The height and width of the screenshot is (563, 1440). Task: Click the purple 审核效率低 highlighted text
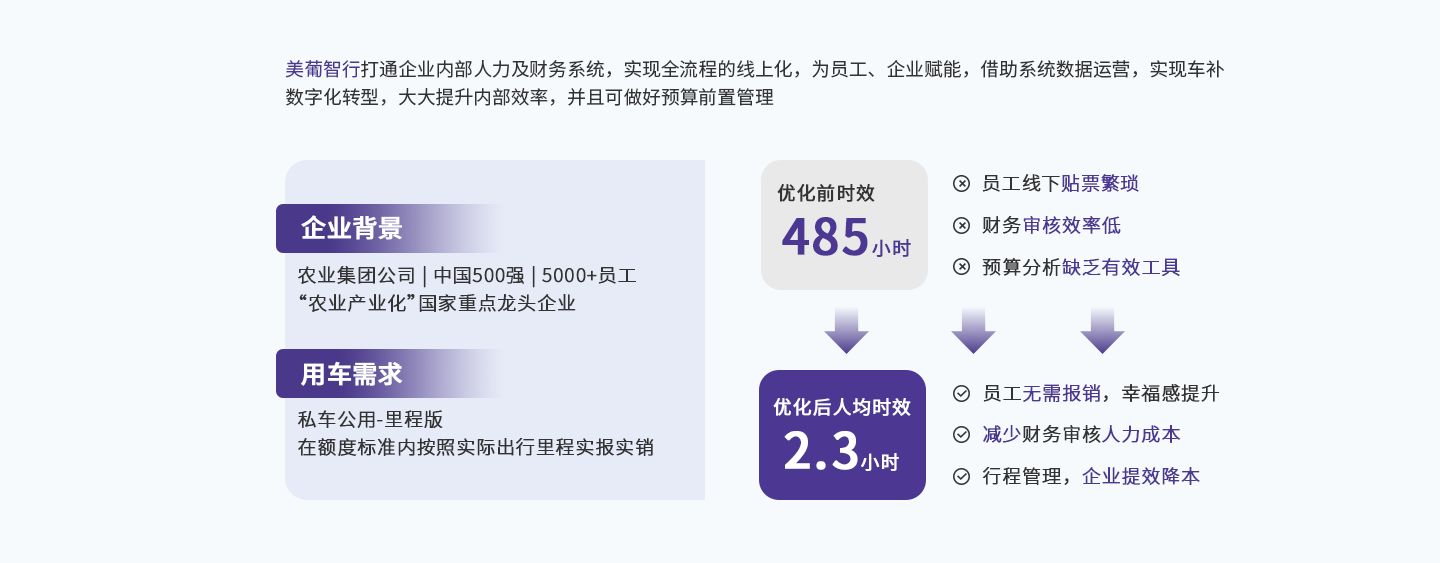click(1071, 225)
